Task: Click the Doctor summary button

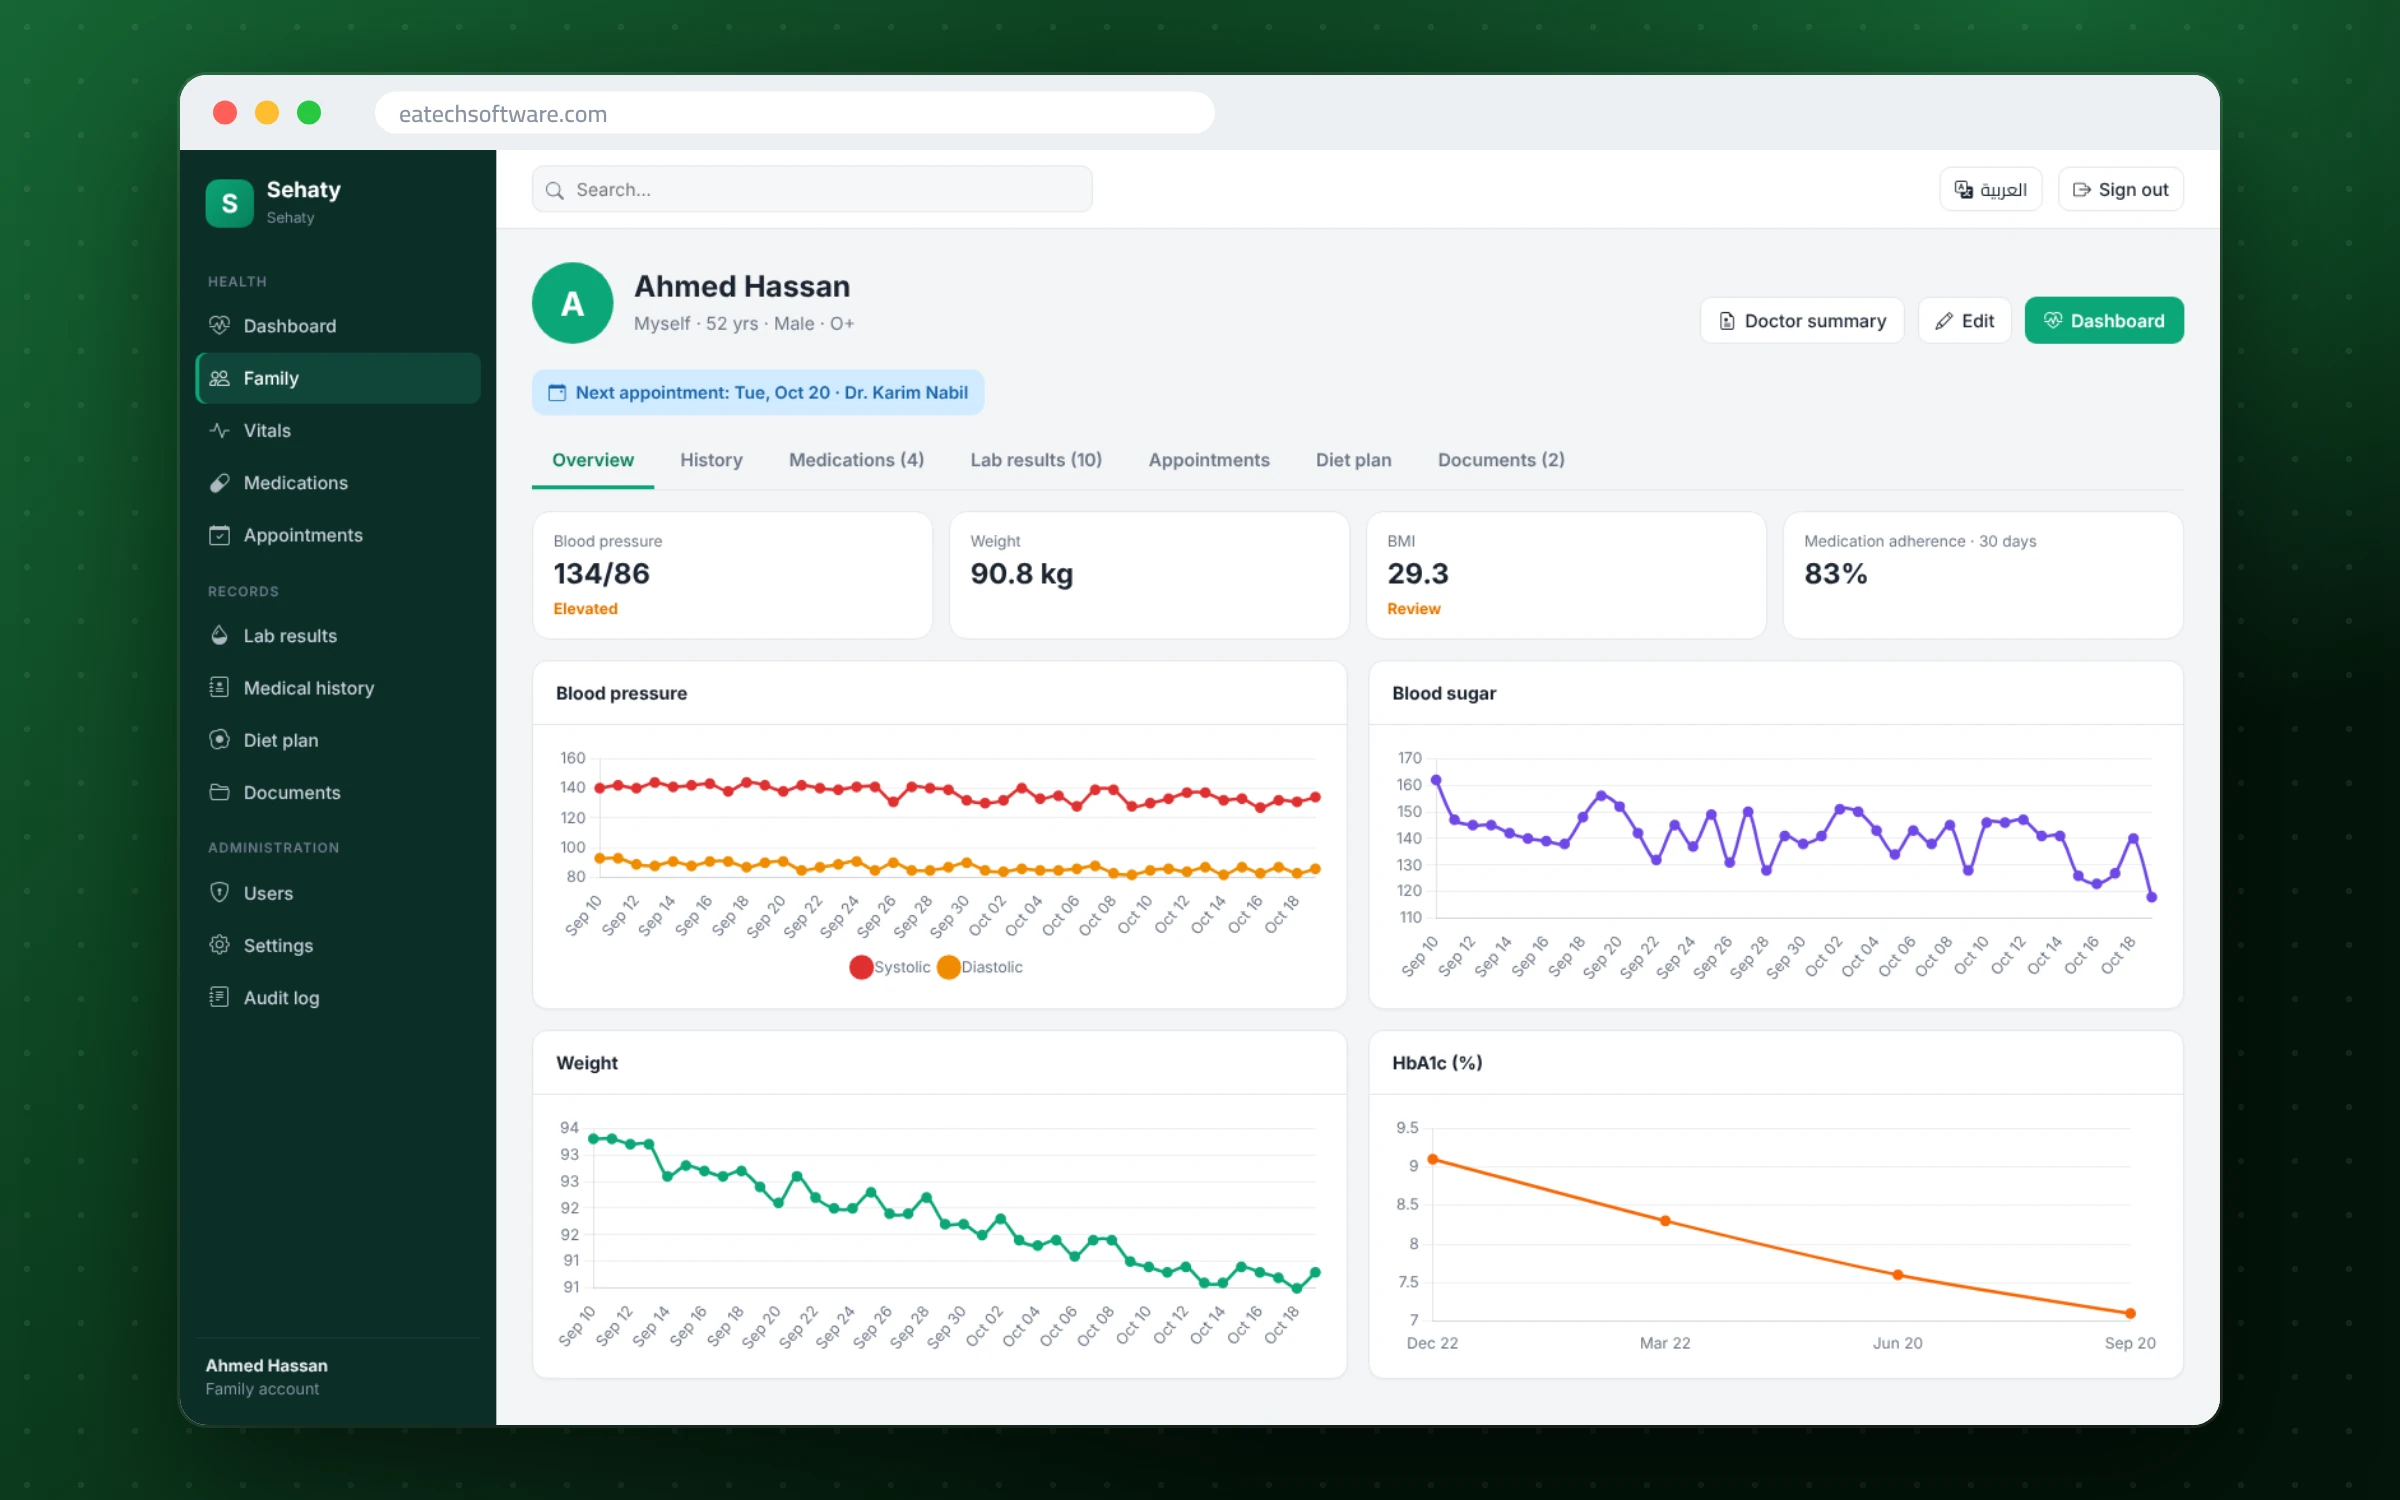Action: click(x=1802, y=321)
